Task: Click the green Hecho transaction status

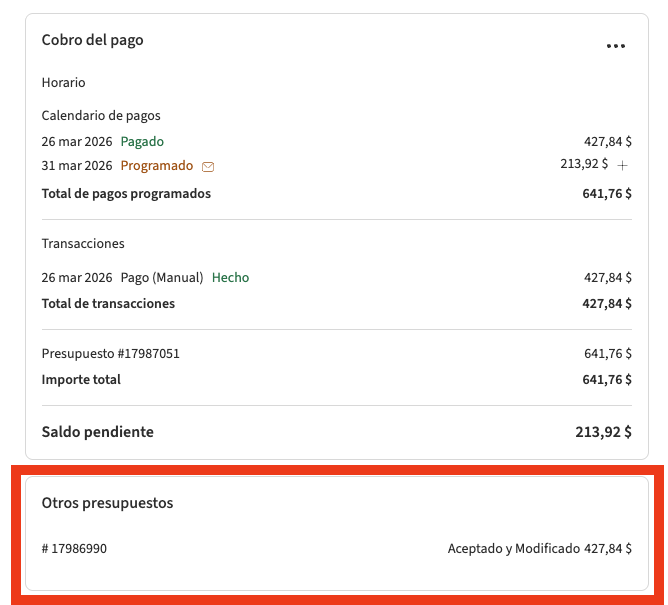Action: [230, 277]
